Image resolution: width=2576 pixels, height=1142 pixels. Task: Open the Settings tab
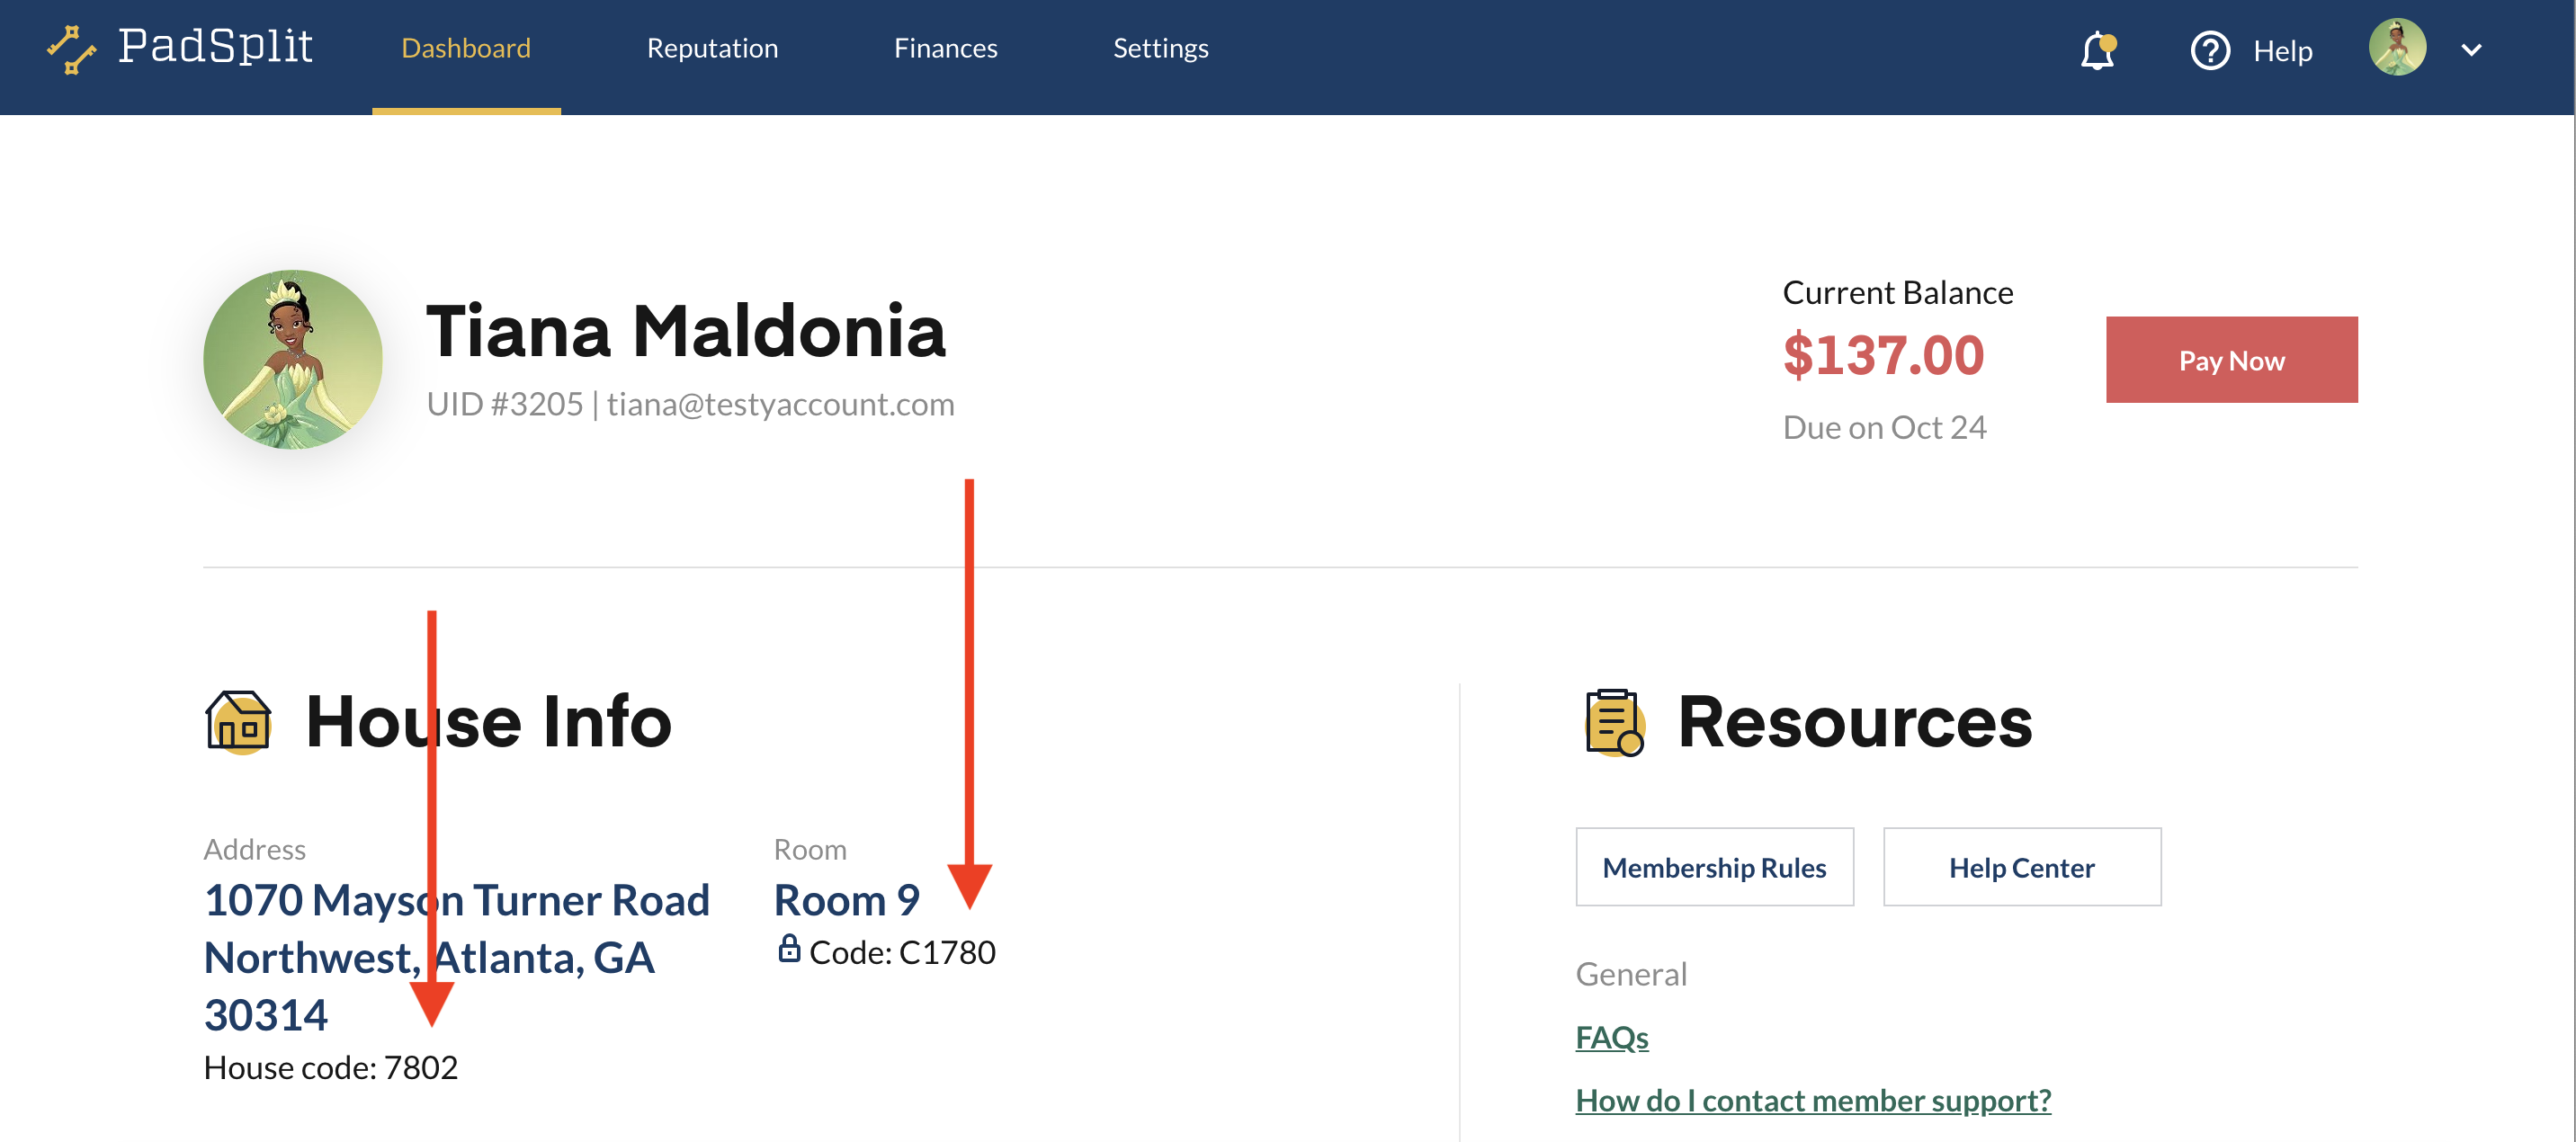pos(1160,48)
